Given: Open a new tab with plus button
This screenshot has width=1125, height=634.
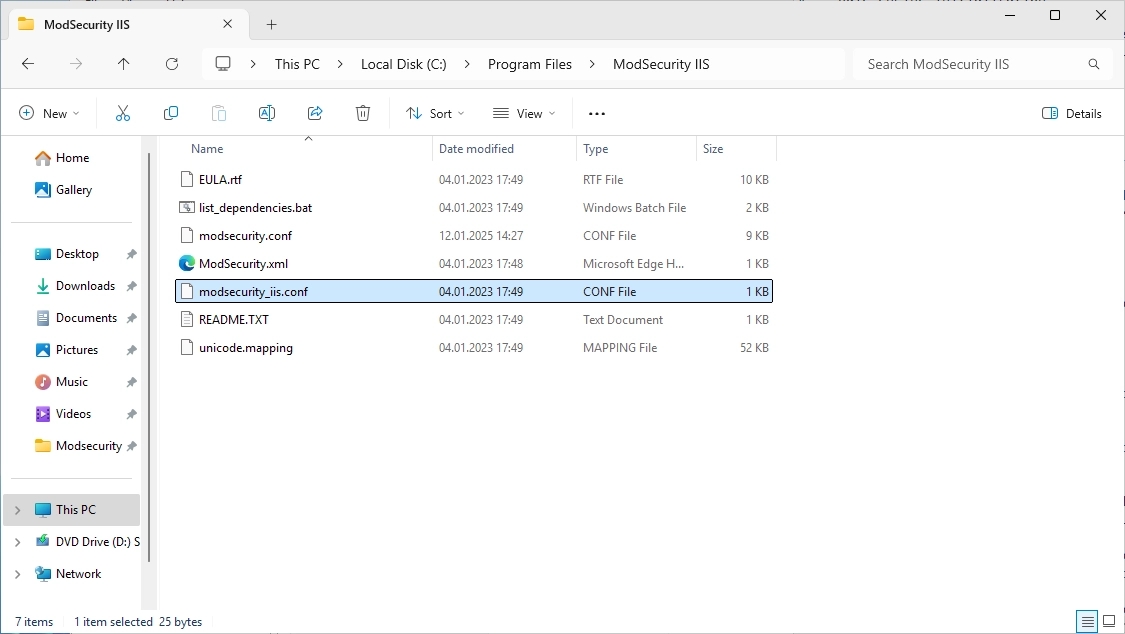Looking at the screenshot, I should click(271, 24).
